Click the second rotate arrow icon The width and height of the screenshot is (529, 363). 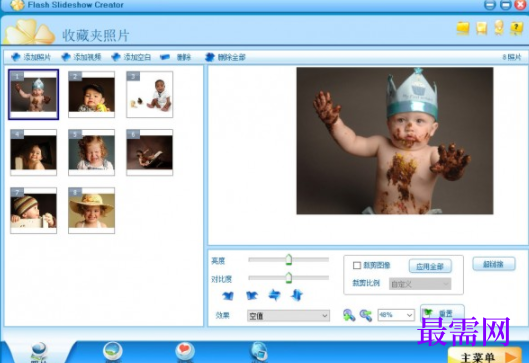pos(252,296)
